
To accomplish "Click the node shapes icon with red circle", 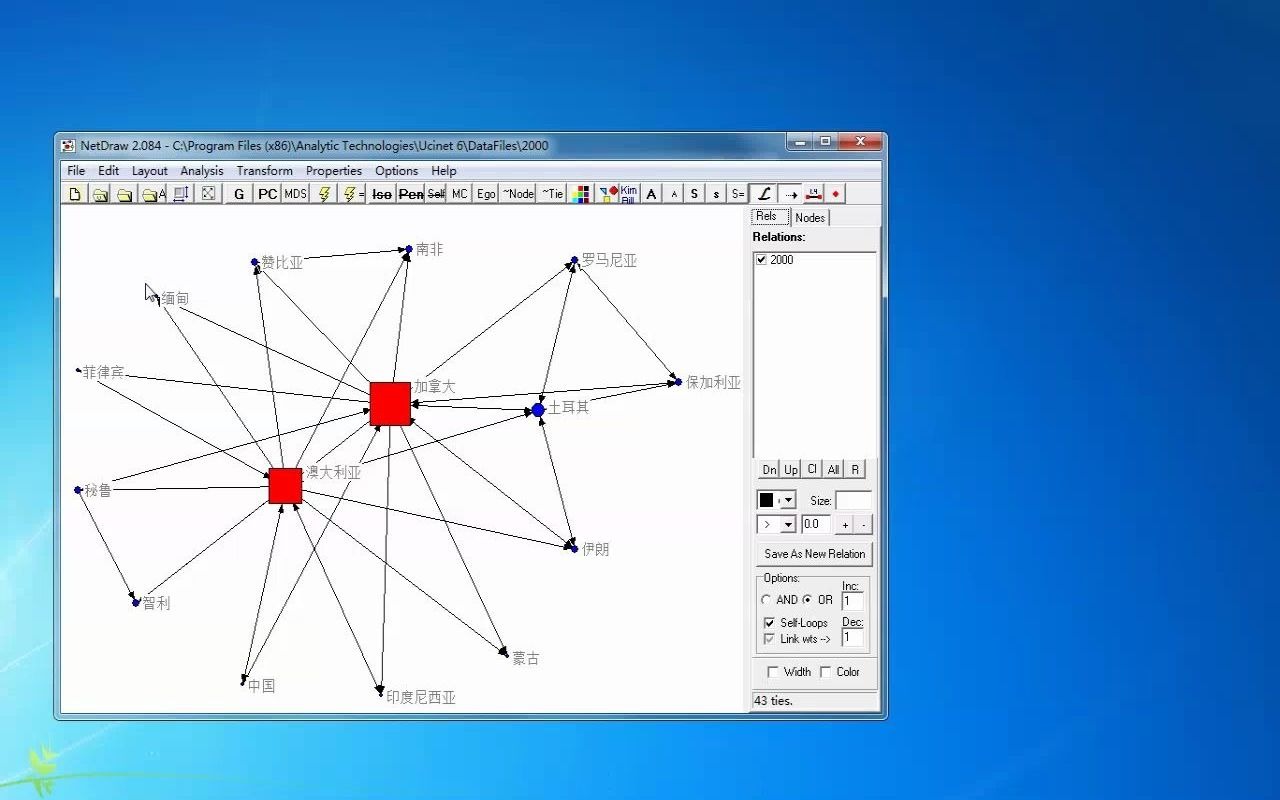I will pos(608,194).
